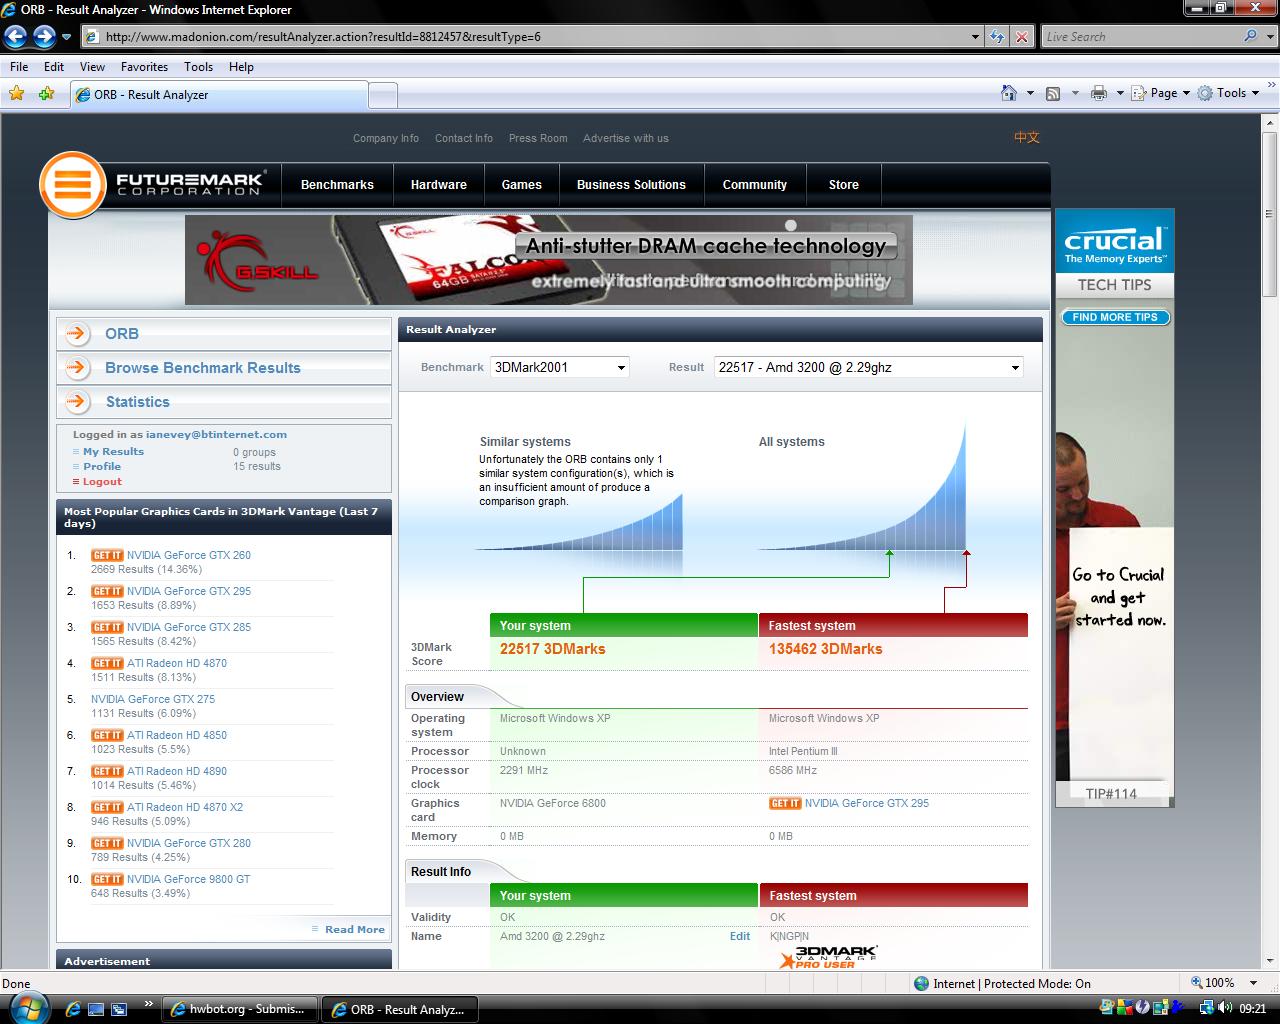Image resolution: width=1280 pixels, height=1024 pixels.
Task: Open NVIDIA GeForce GTX 275 link
Action: point(153,699)
